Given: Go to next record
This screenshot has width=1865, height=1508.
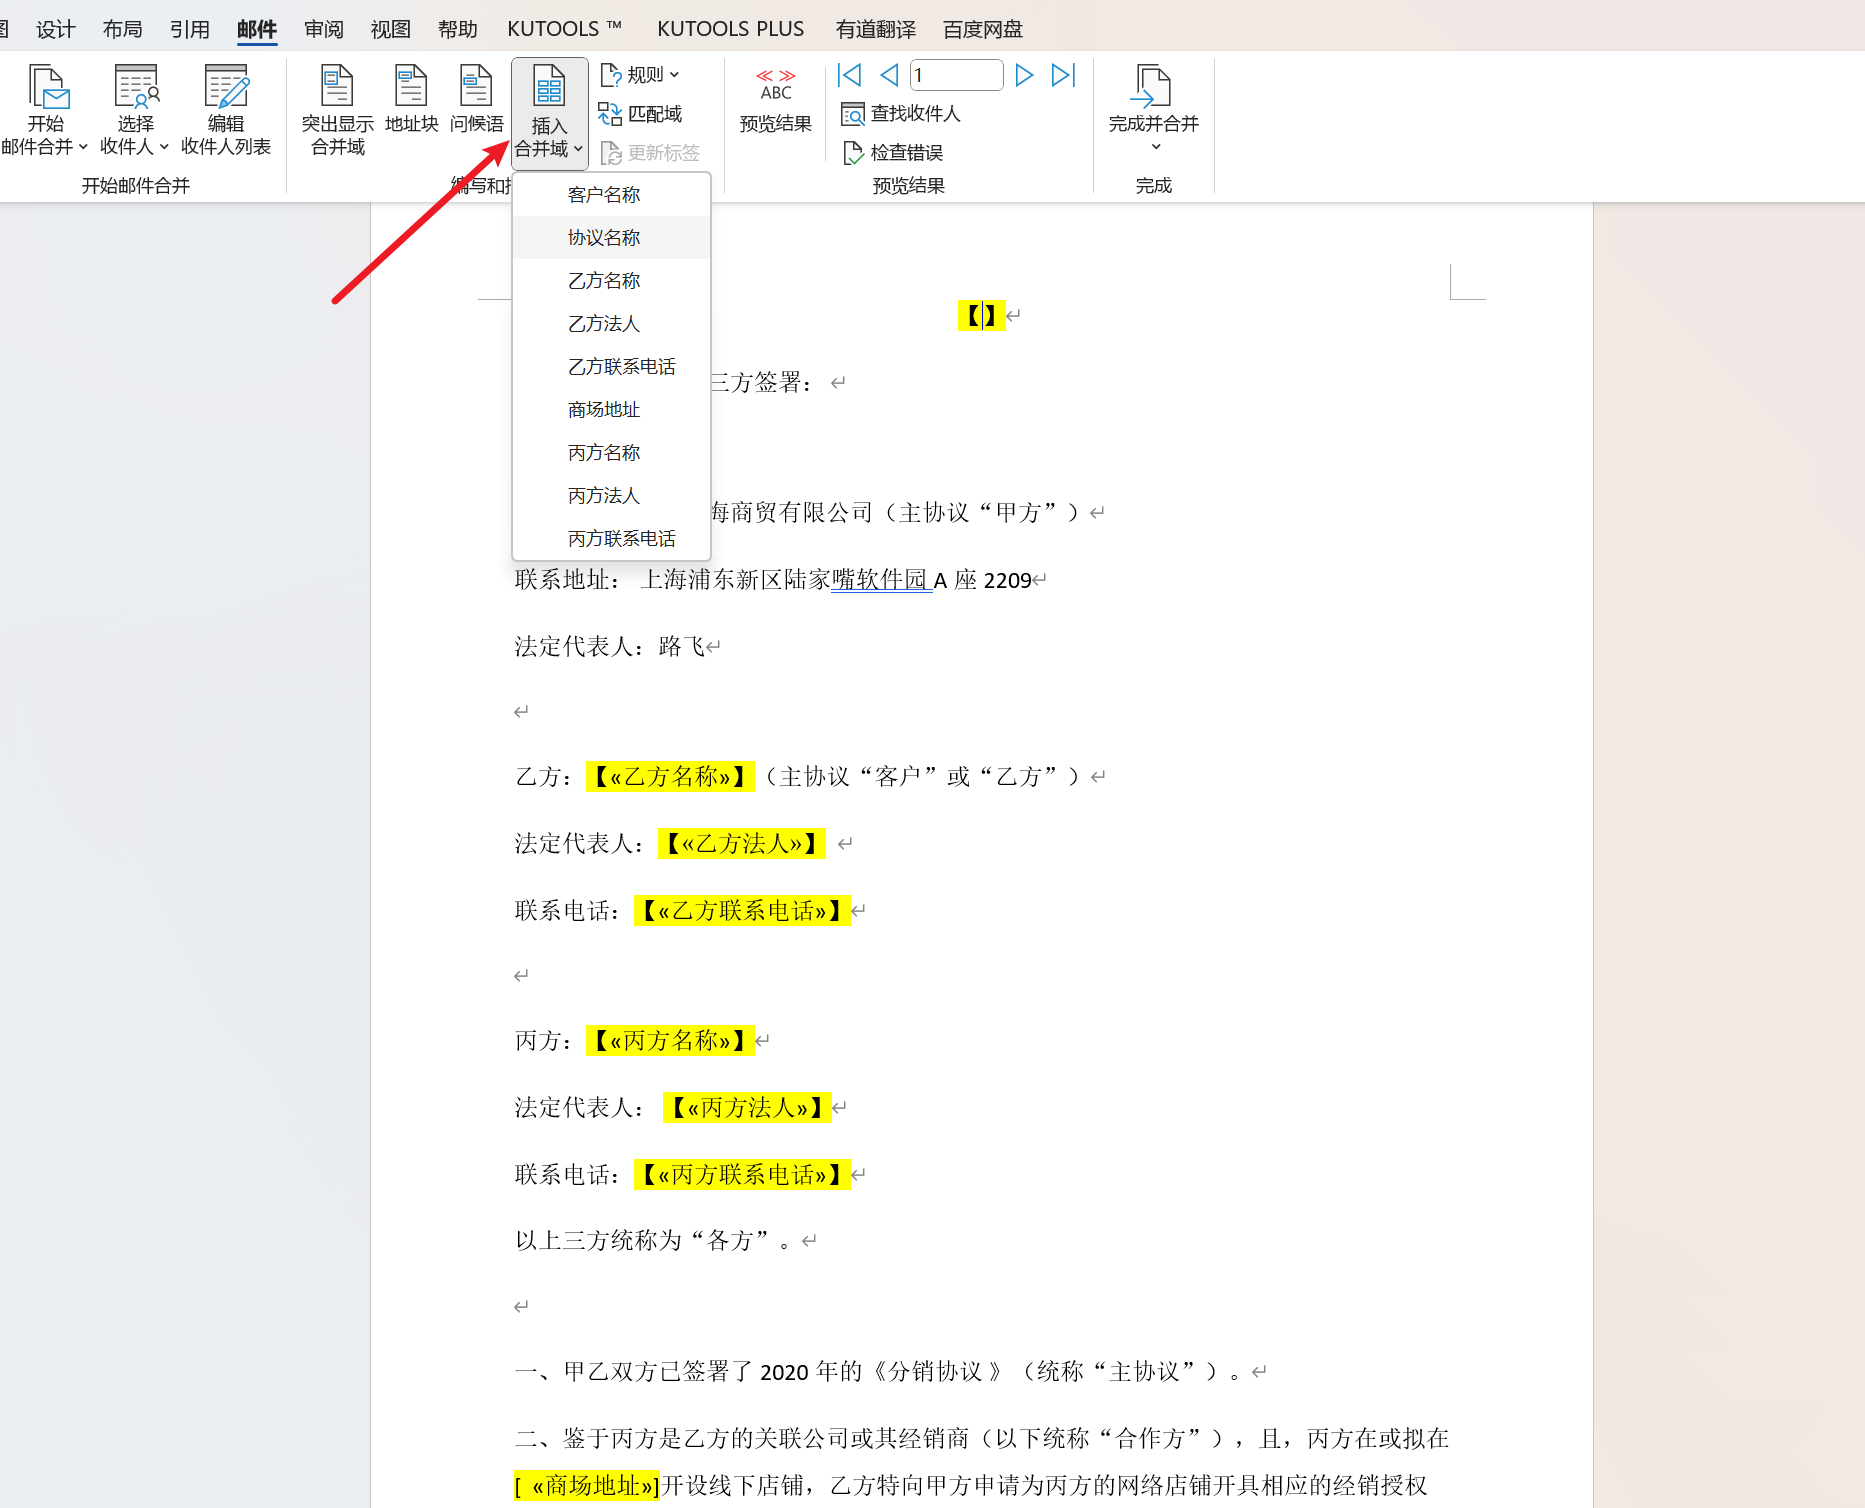Looking at the screenshot, I should click(1023, 75).
